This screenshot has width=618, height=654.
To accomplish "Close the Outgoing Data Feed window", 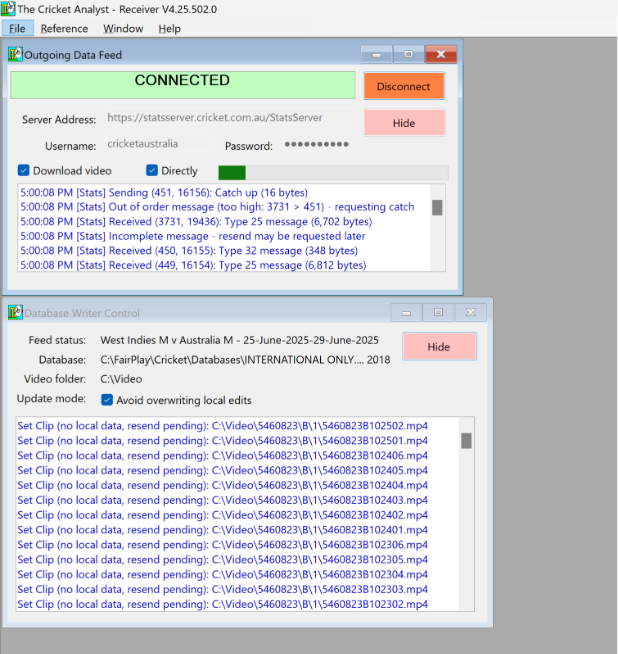I will pos(441,55).
